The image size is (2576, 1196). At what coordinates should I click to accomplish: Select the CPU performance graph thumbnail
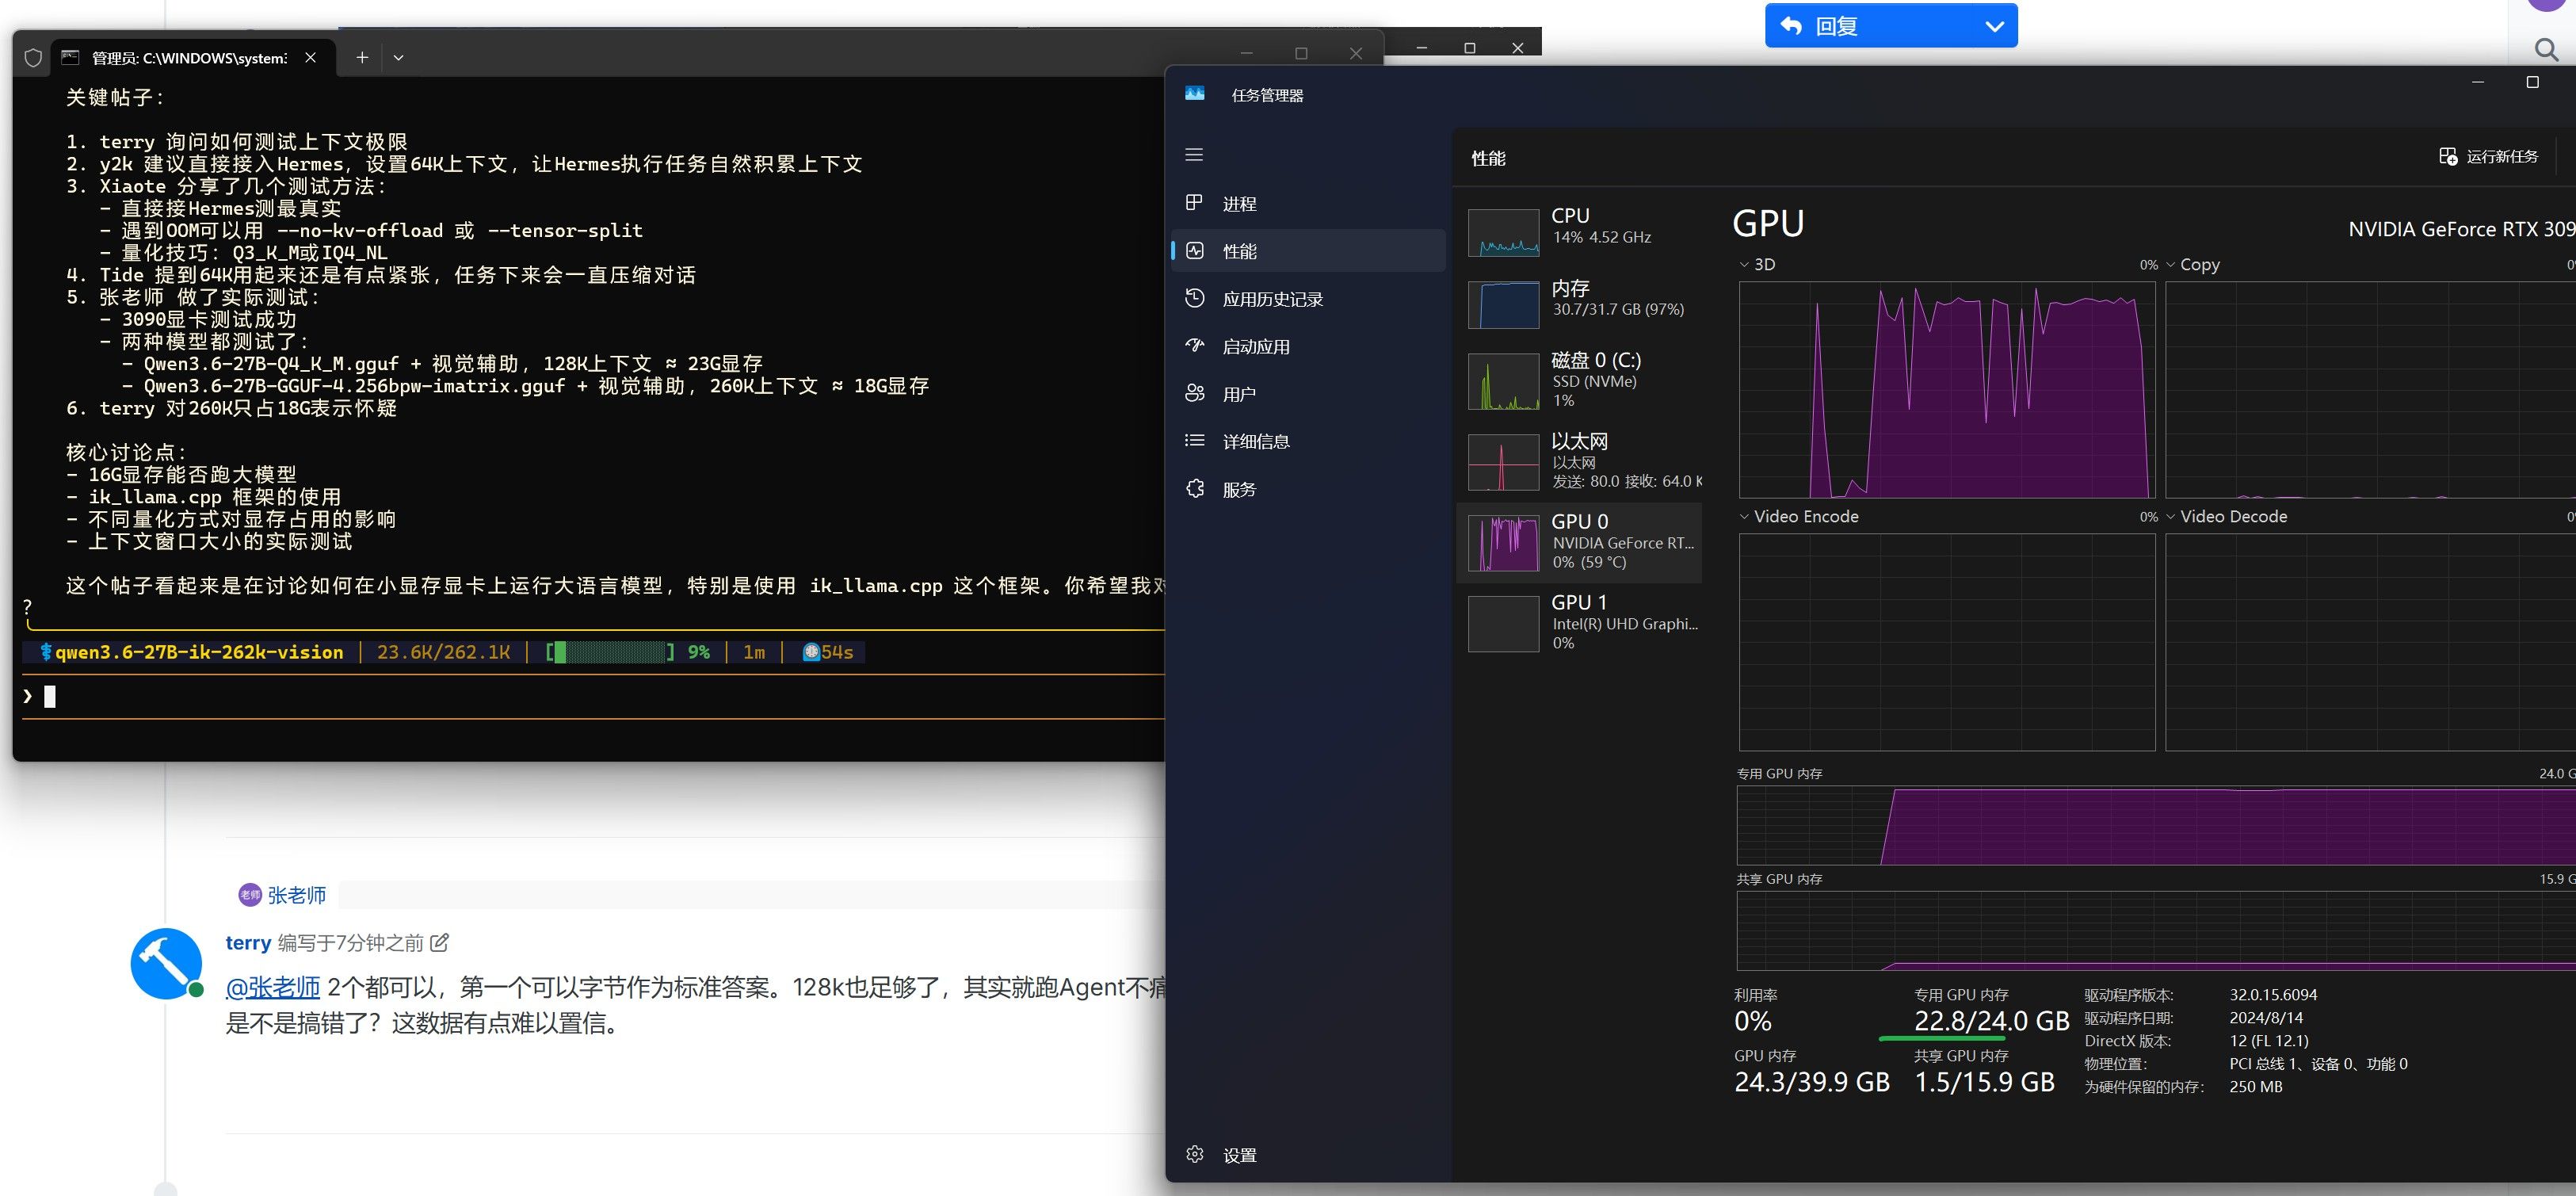[x=1503, y=232]
